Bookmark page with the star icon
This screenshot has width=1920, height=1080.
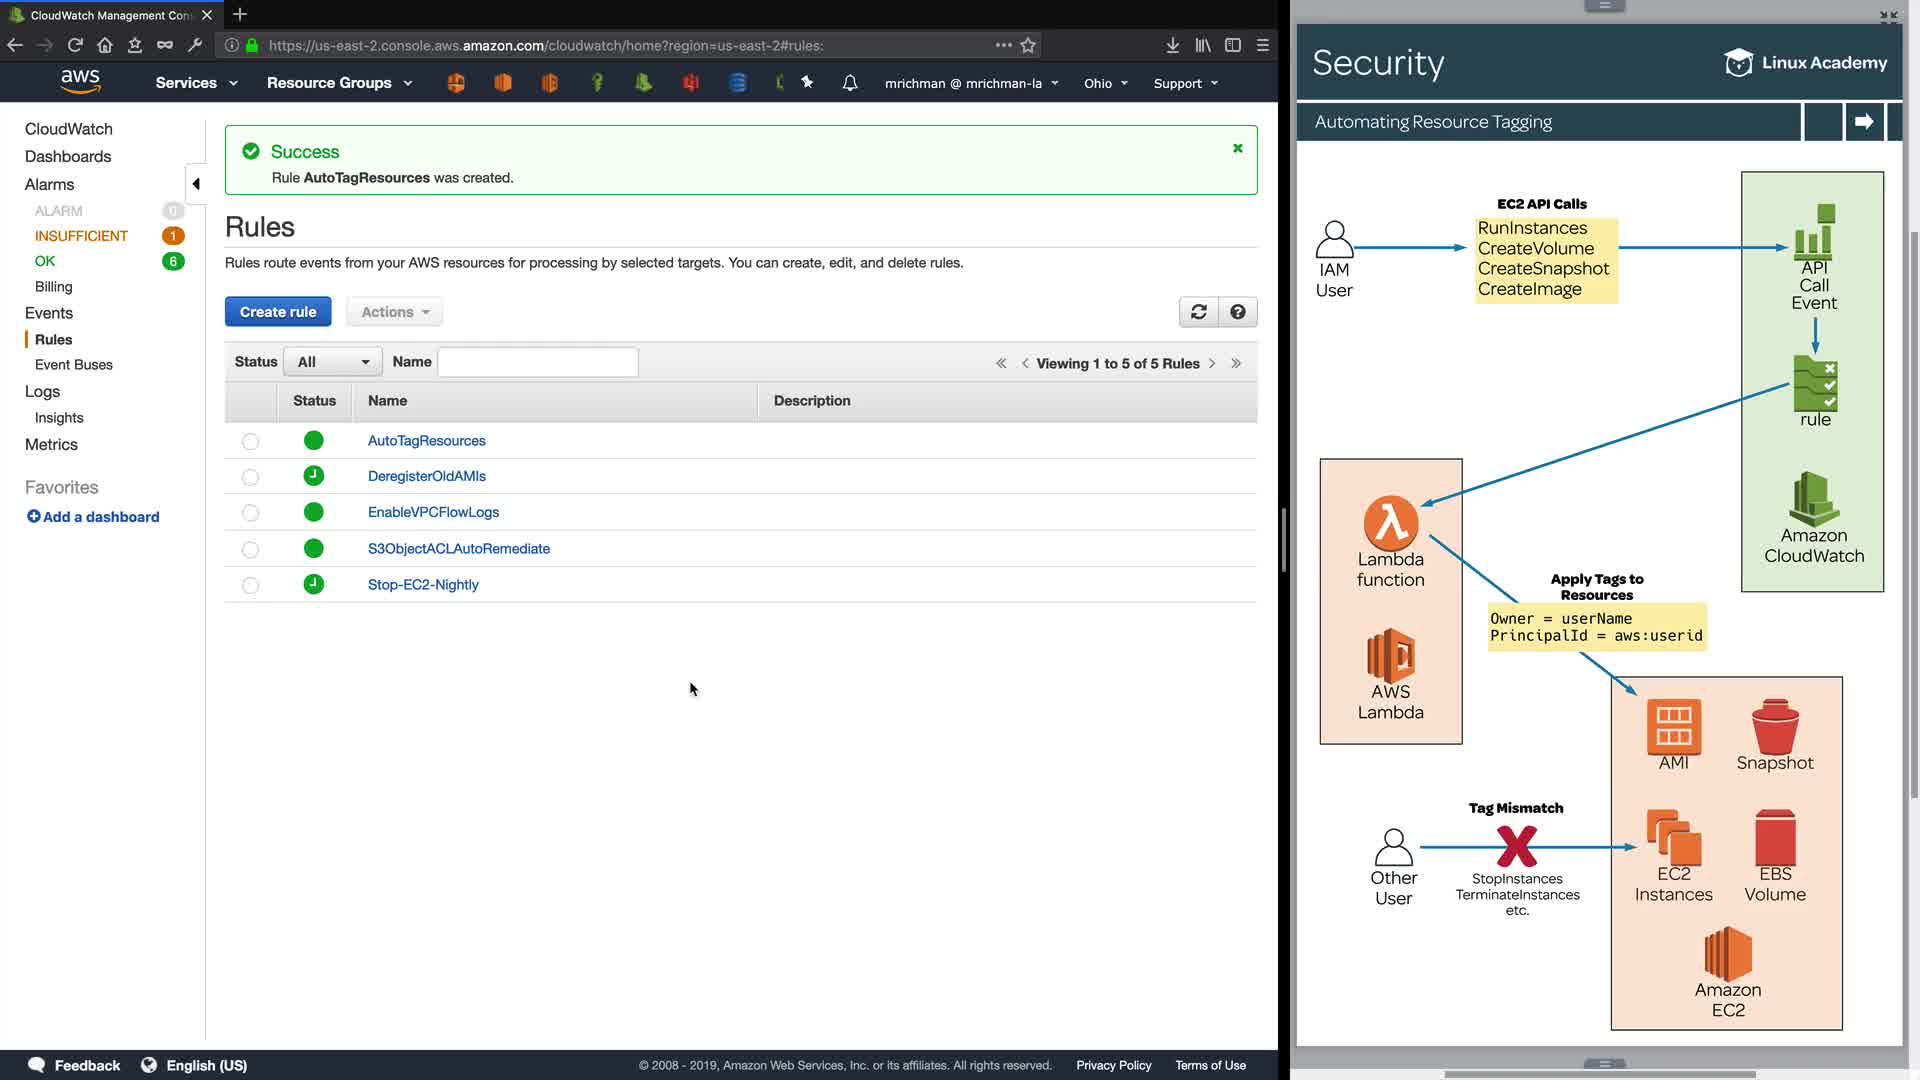coord(1028,45)
